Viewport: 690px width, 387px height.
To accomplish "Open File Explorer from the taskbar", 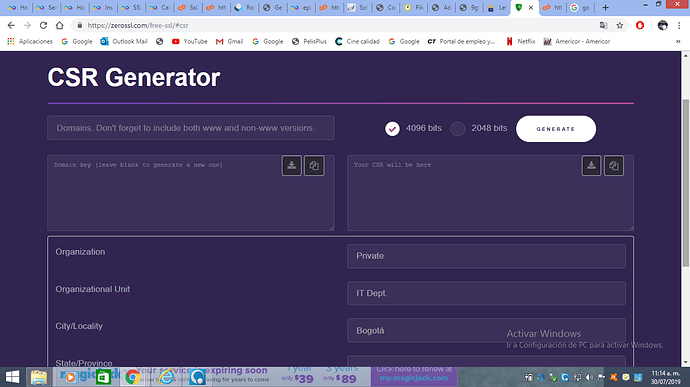I will (39, 377).
